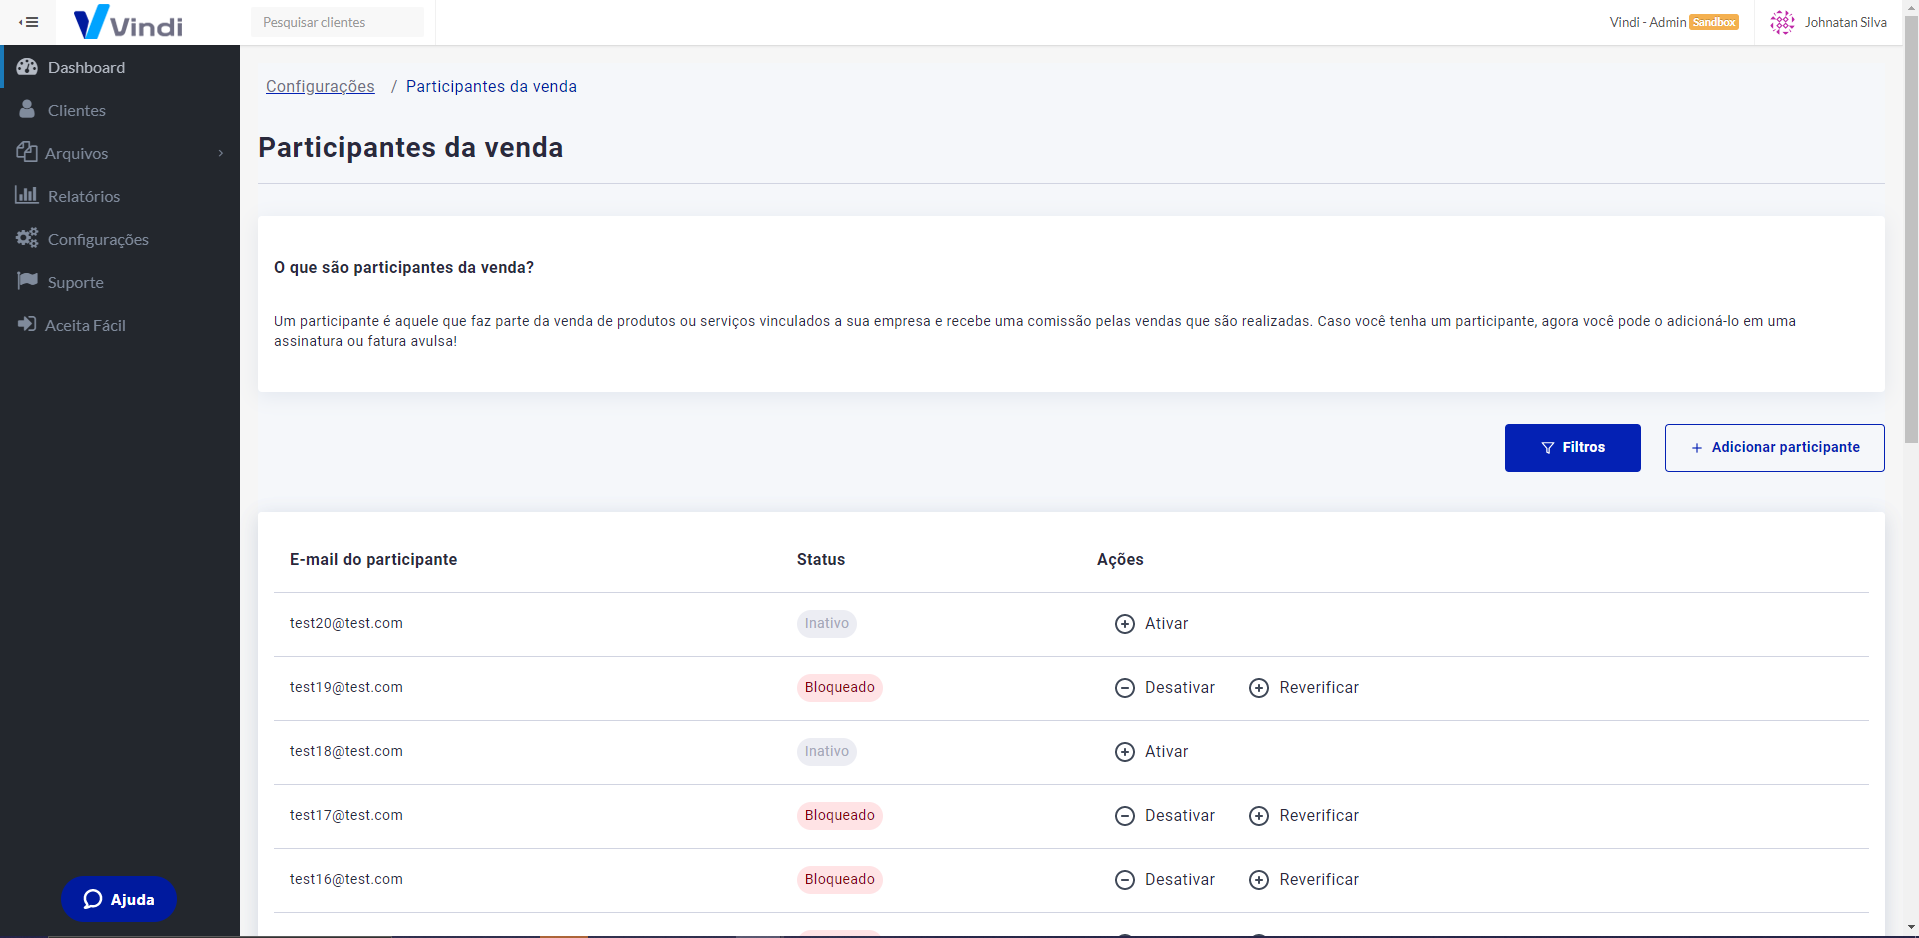This screenshot has width=1919, height=938.
Task: Focus the Pesquisar clientes search field
Action: (x=337, y=22)
